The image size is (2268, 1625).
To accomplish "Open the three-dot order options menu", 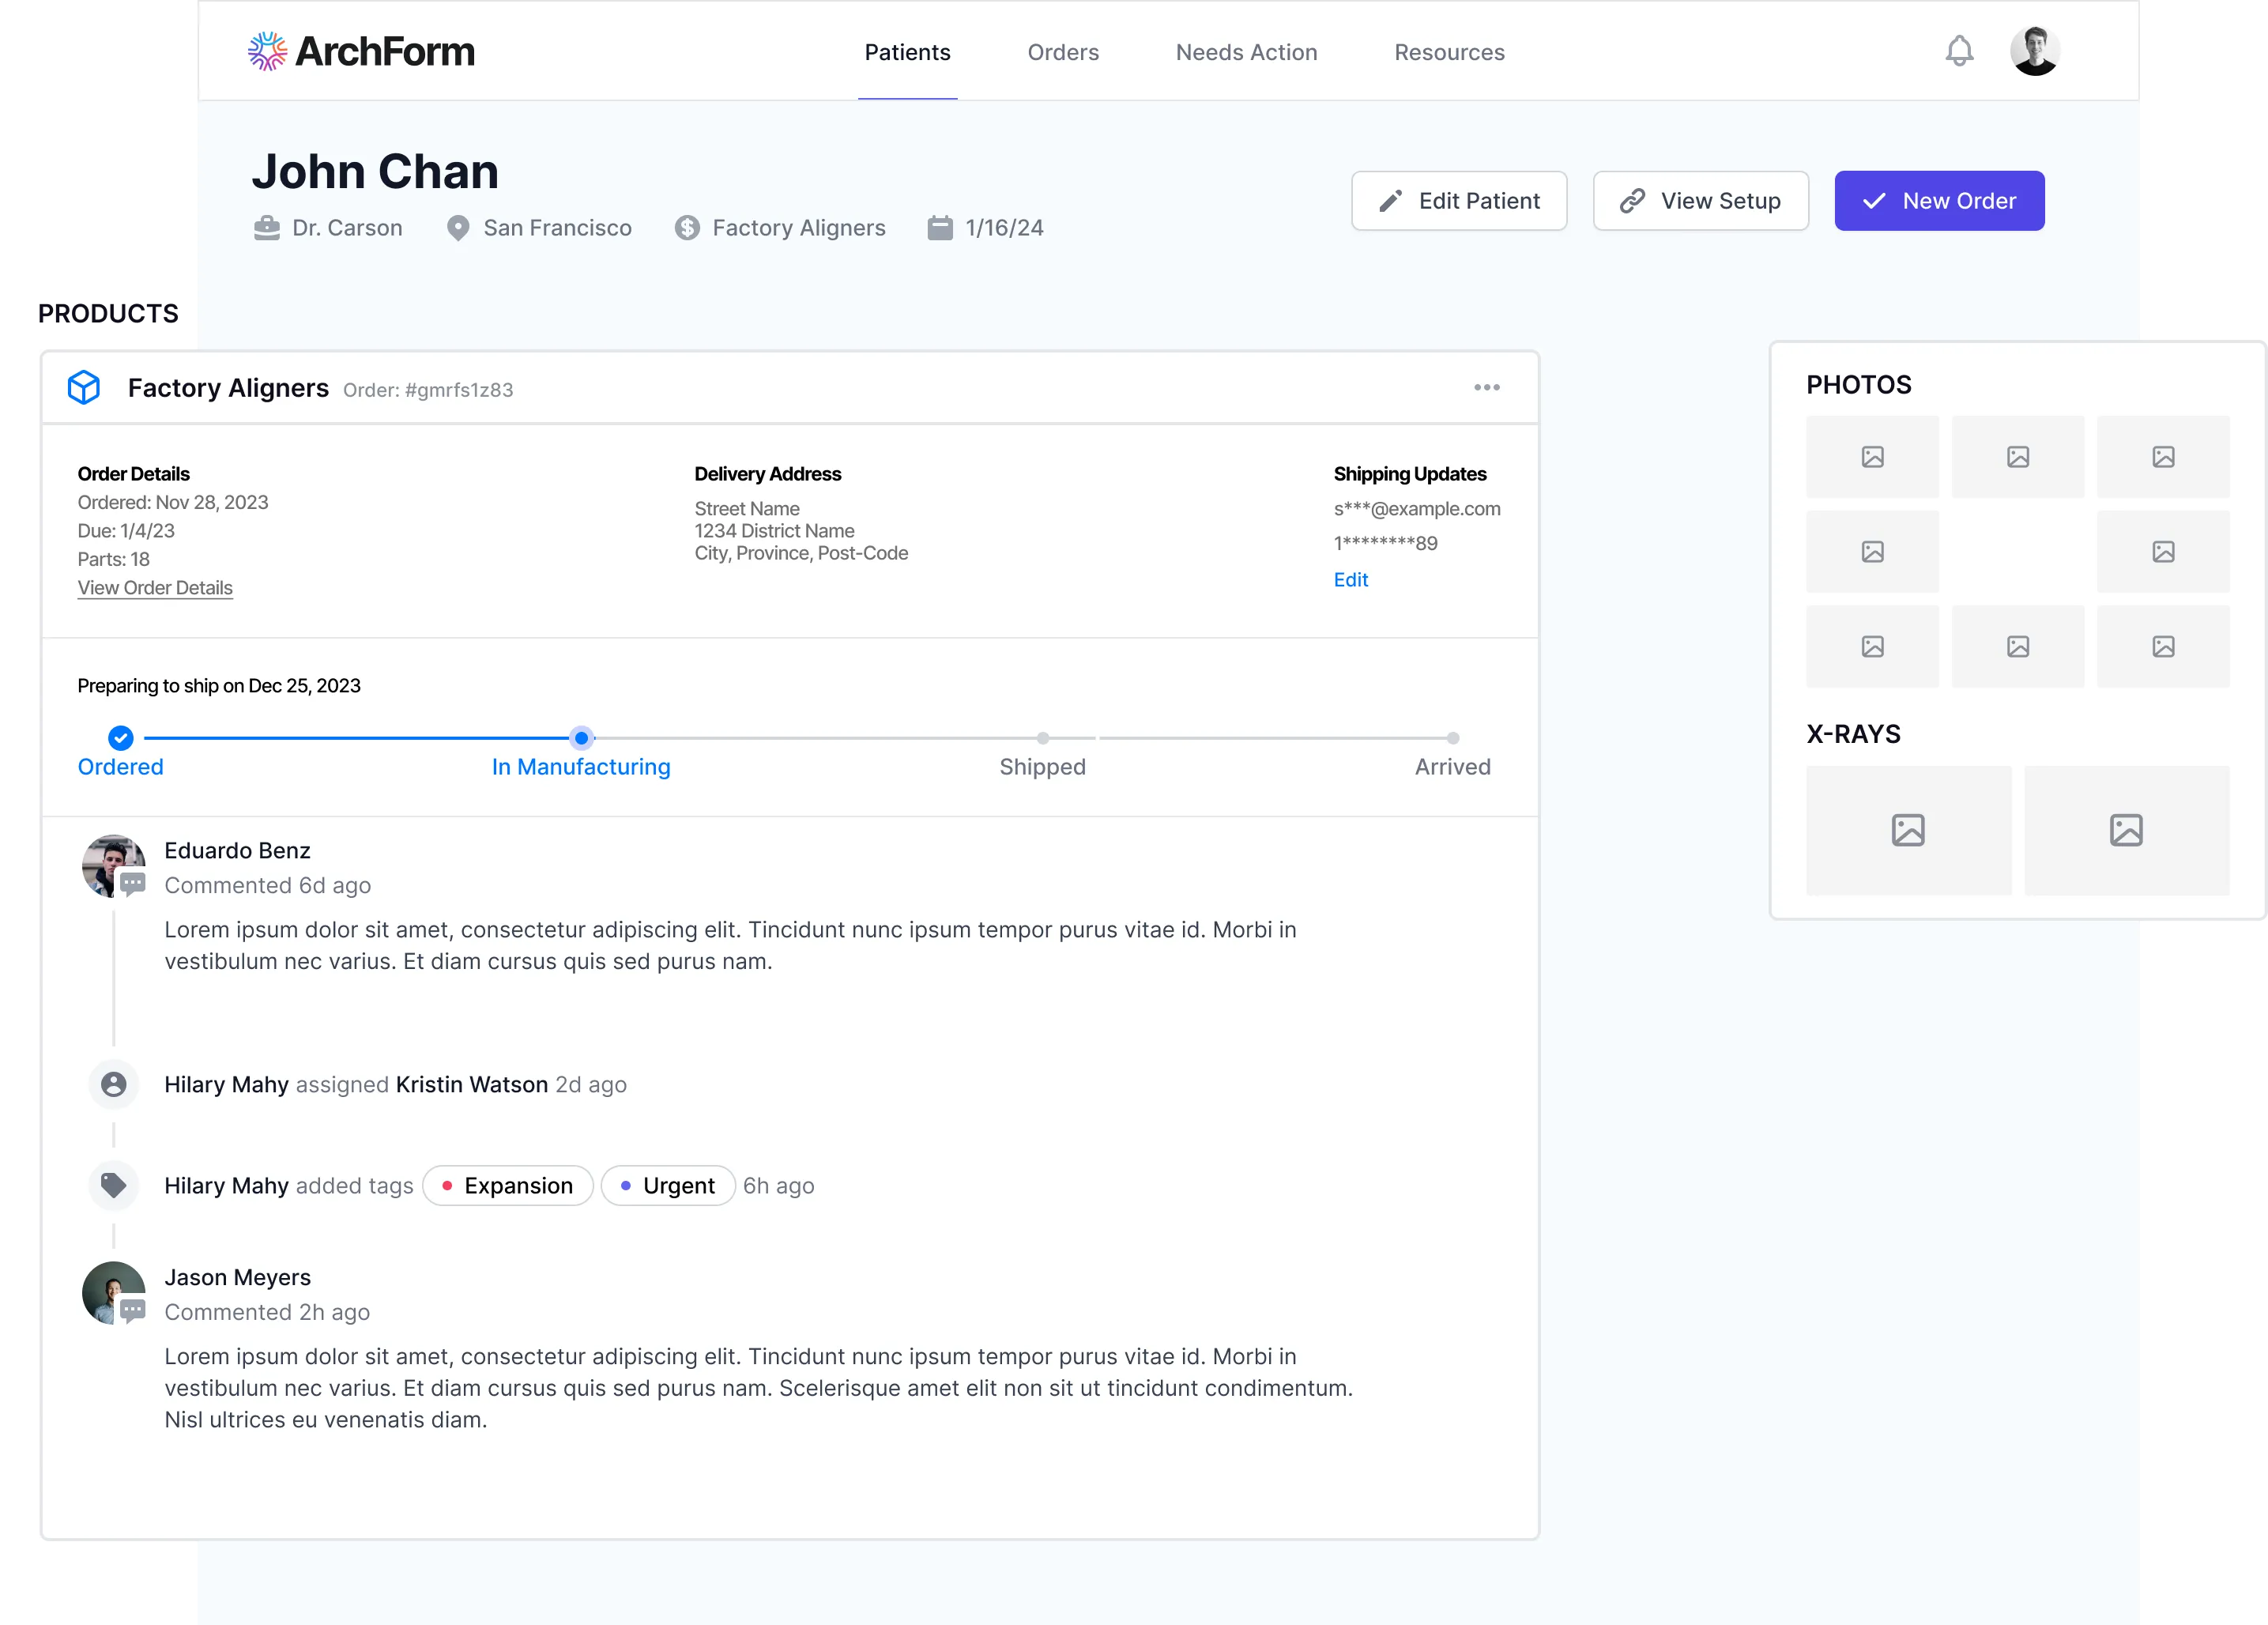I will pyautogui.click(x=1487, y=388).
